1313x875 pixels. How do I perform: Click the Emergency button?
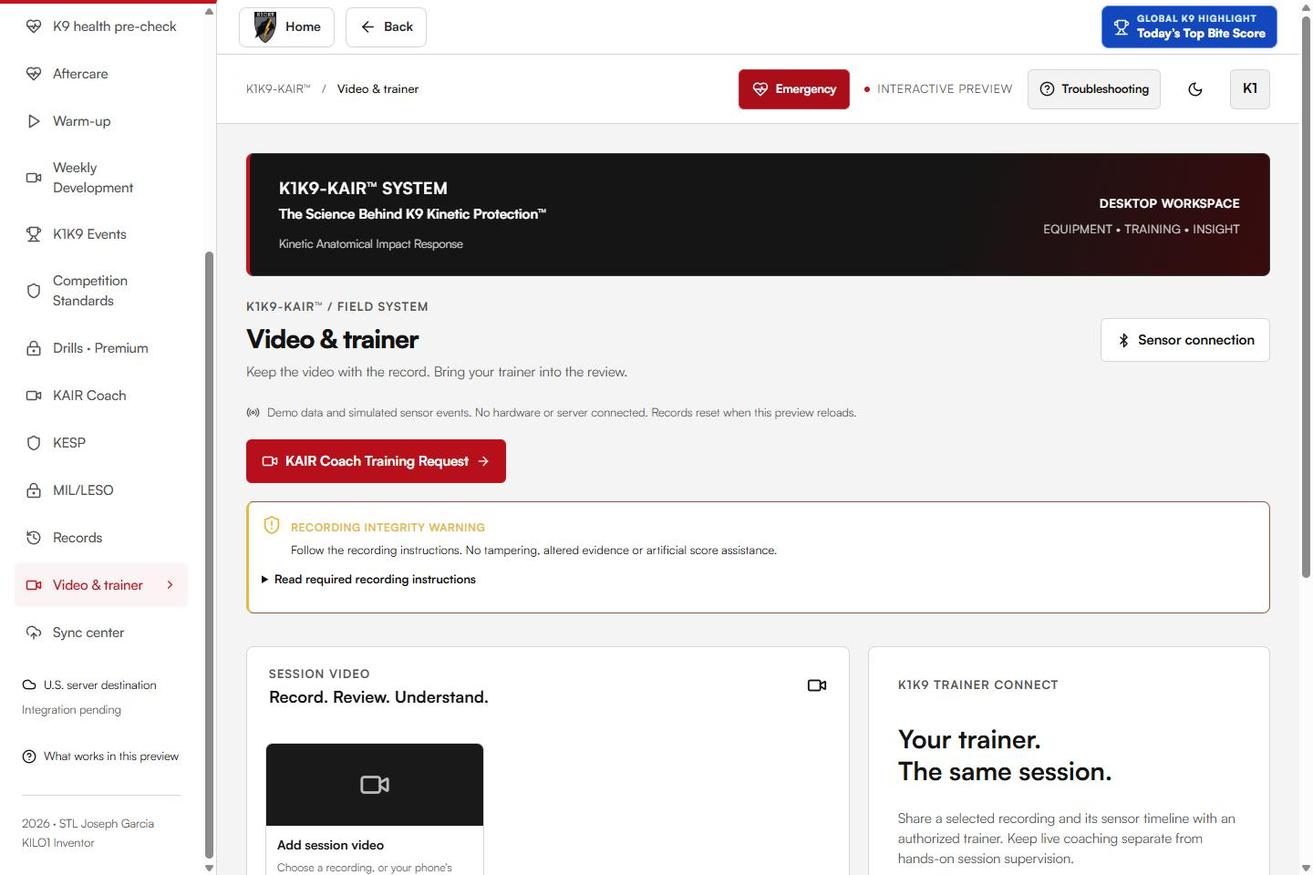coord(794,89)
